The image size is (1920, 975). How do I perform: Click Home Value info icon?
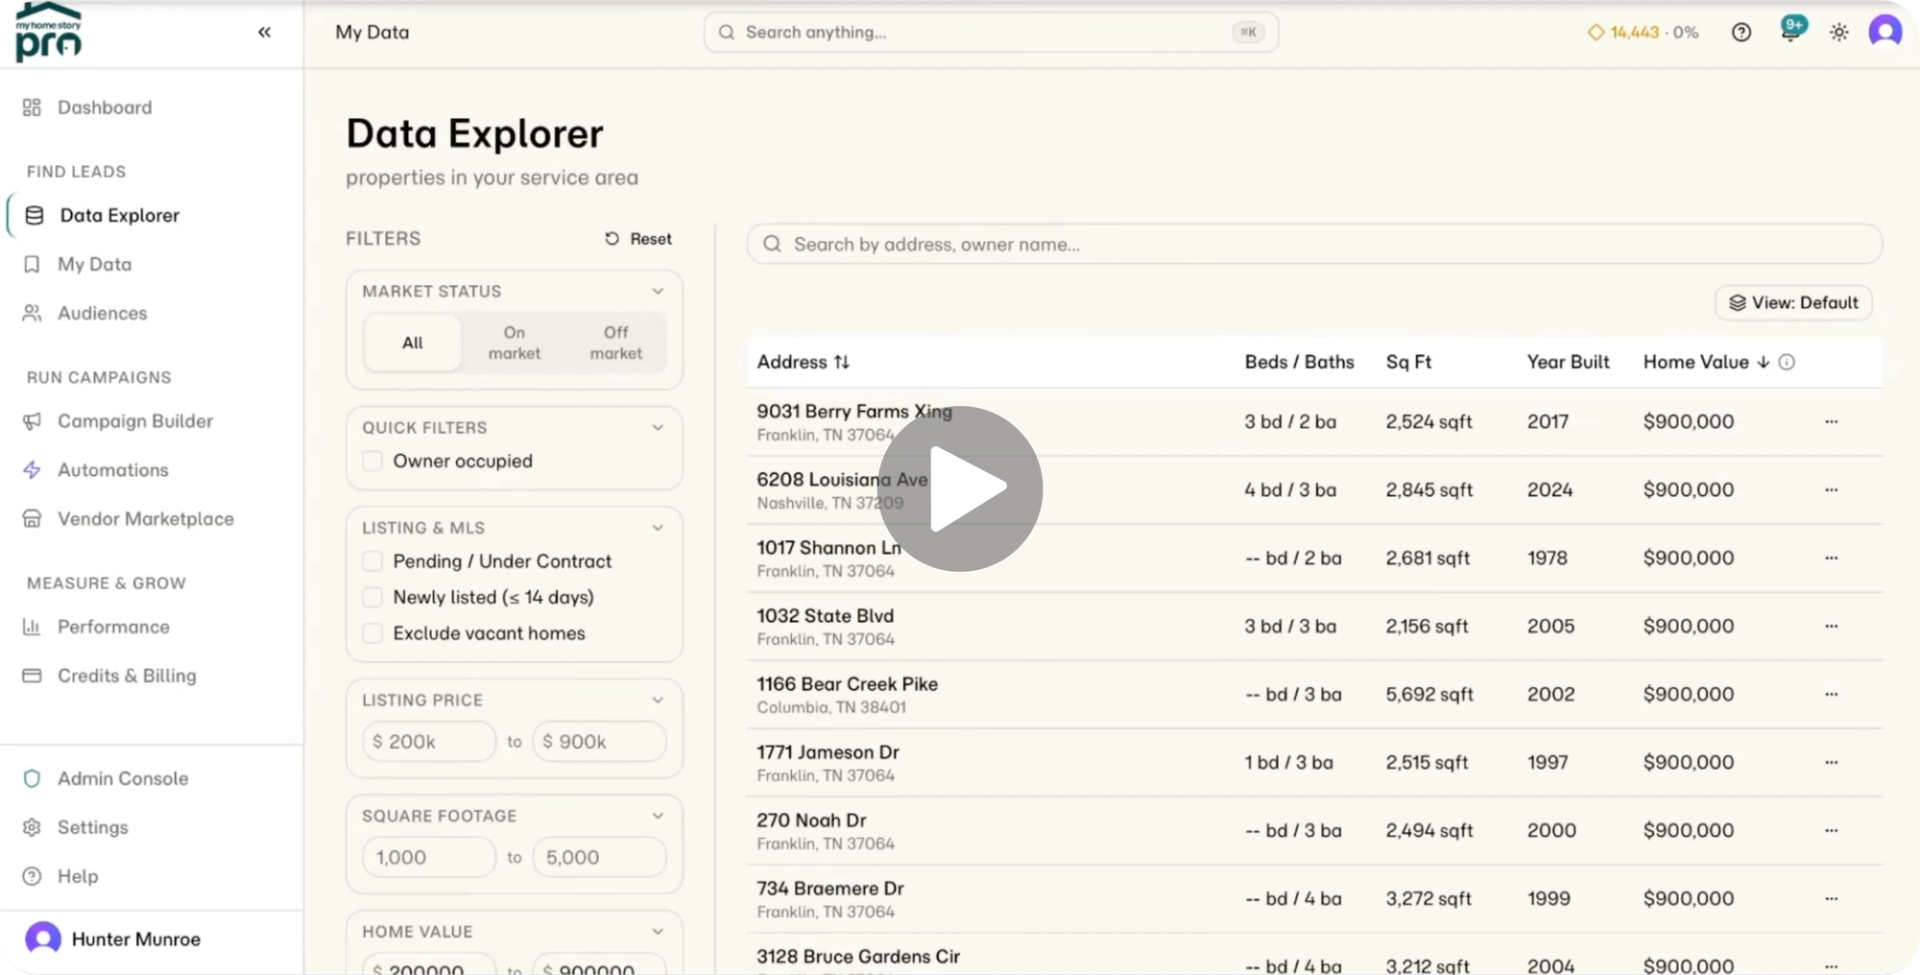[1787, 362]
